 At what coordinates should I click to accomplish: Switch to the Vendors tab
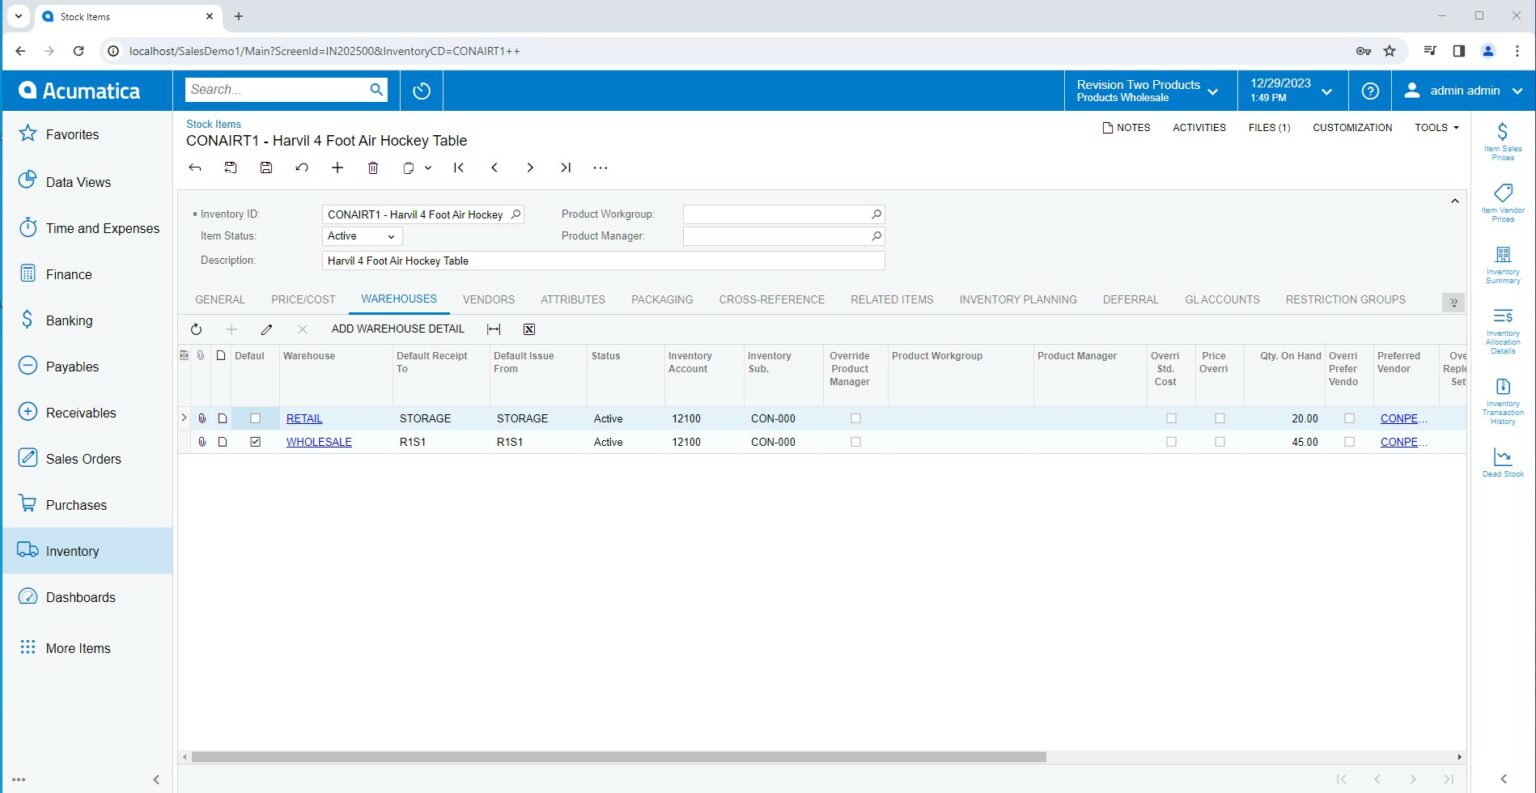[x=488, y=300]
